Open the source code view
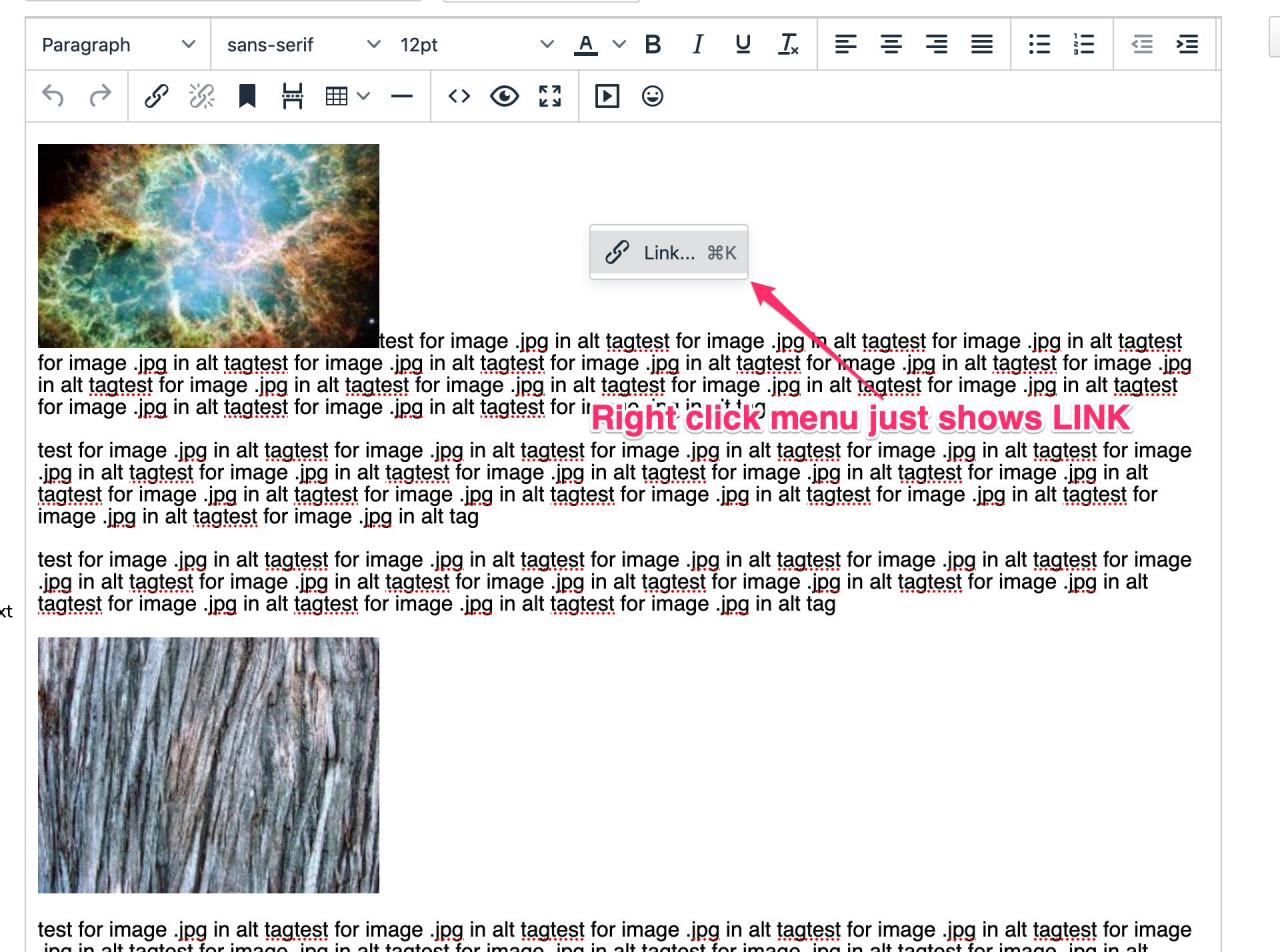The image size is (1280, 952). (x=459, y=96)
